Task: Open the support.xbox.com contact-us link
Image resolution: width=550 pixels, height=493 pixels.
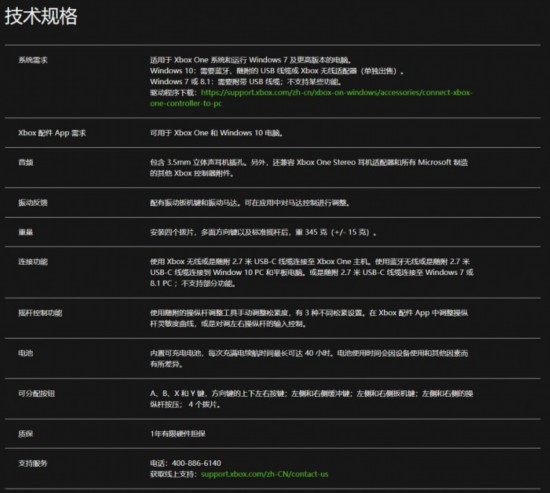Action: click(x=265, y=474)
